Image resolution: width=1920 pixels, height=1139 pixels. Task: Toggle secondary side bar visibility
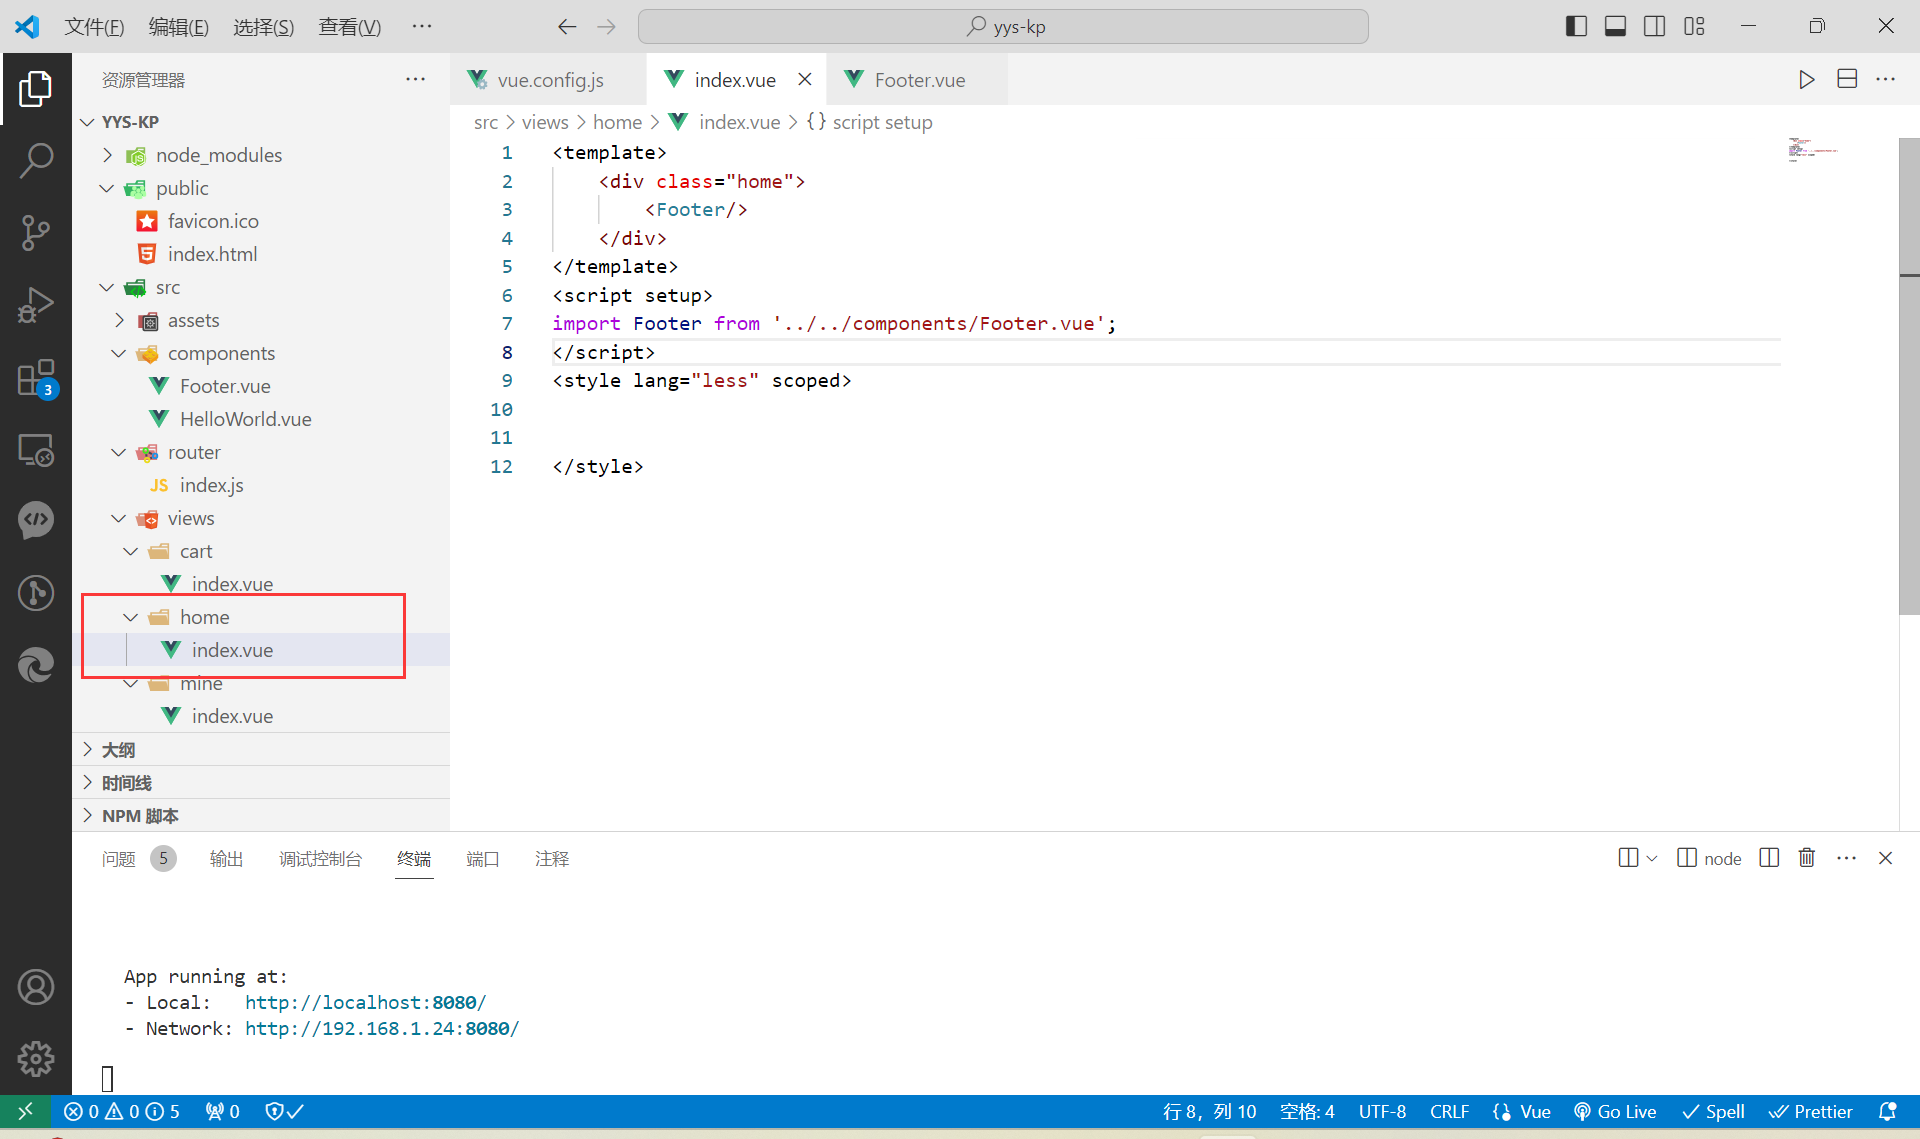point(1654,27)
